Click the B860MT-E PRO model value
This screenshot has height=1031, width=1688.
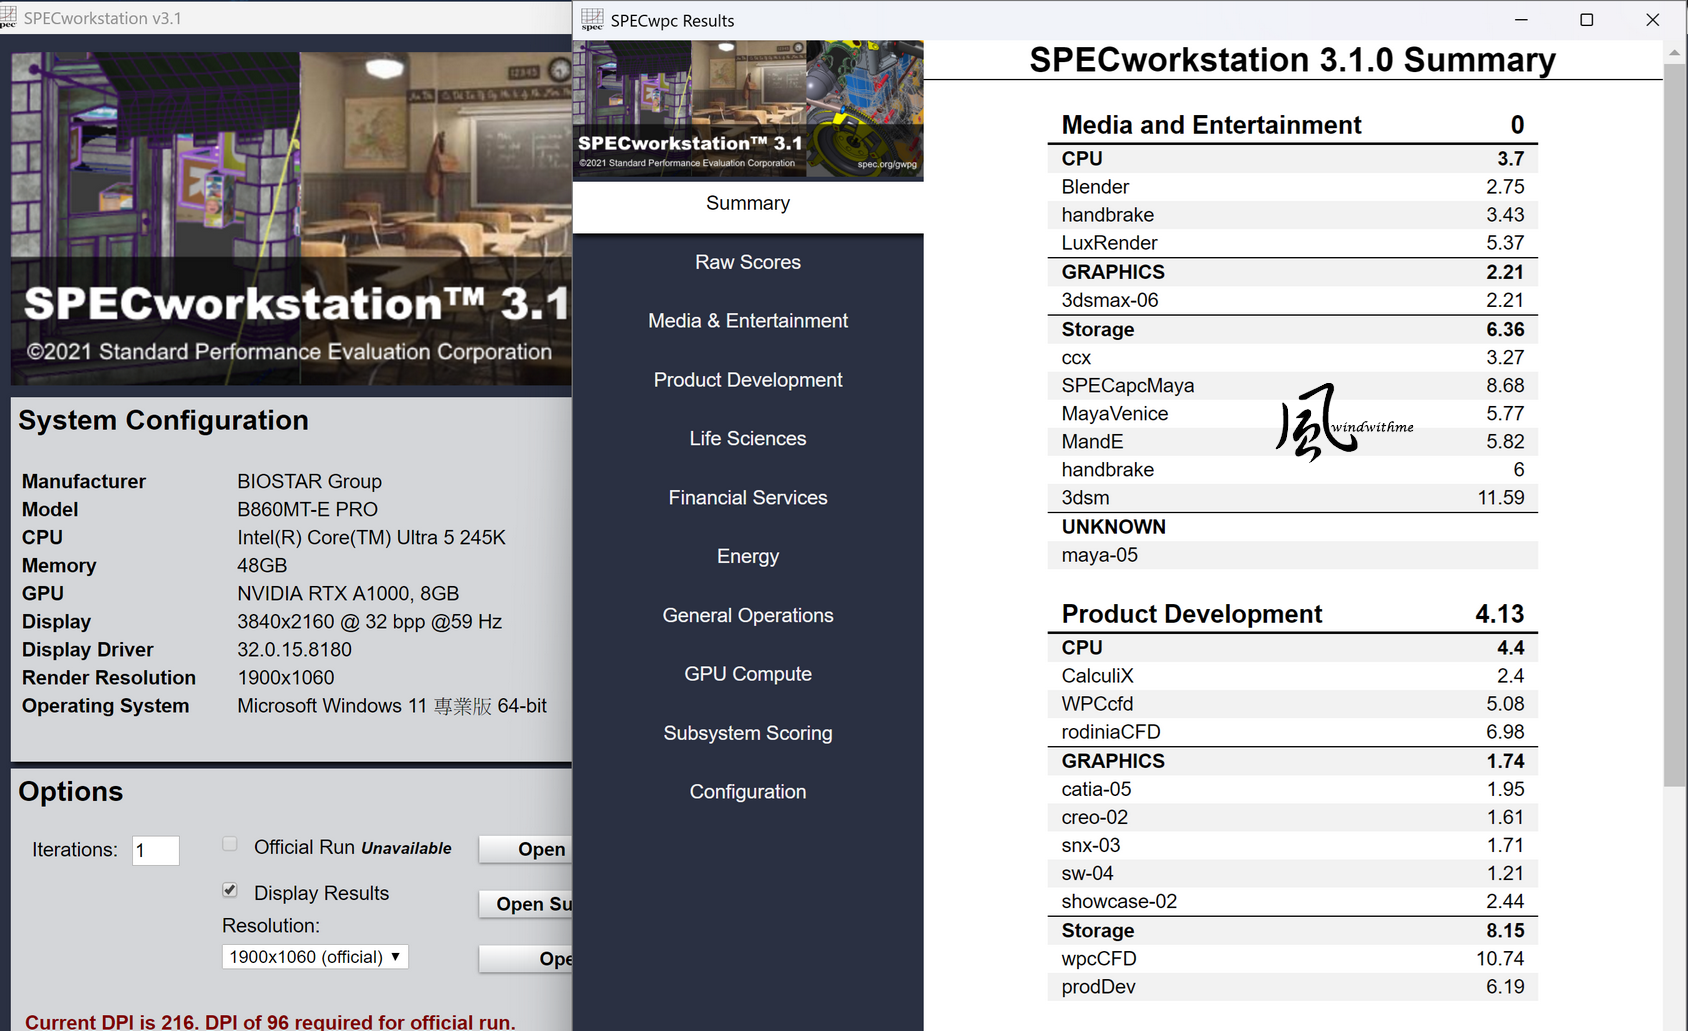pos(308,510)
